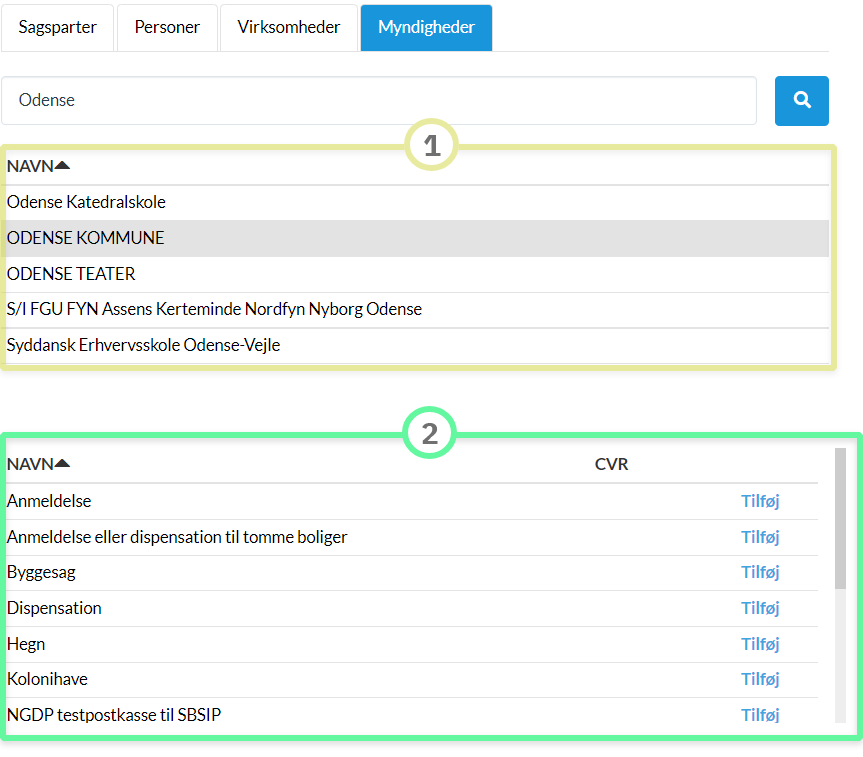Select the Virksomheder tab
This screenshot has width=863, height=757.
click(289, 27)
